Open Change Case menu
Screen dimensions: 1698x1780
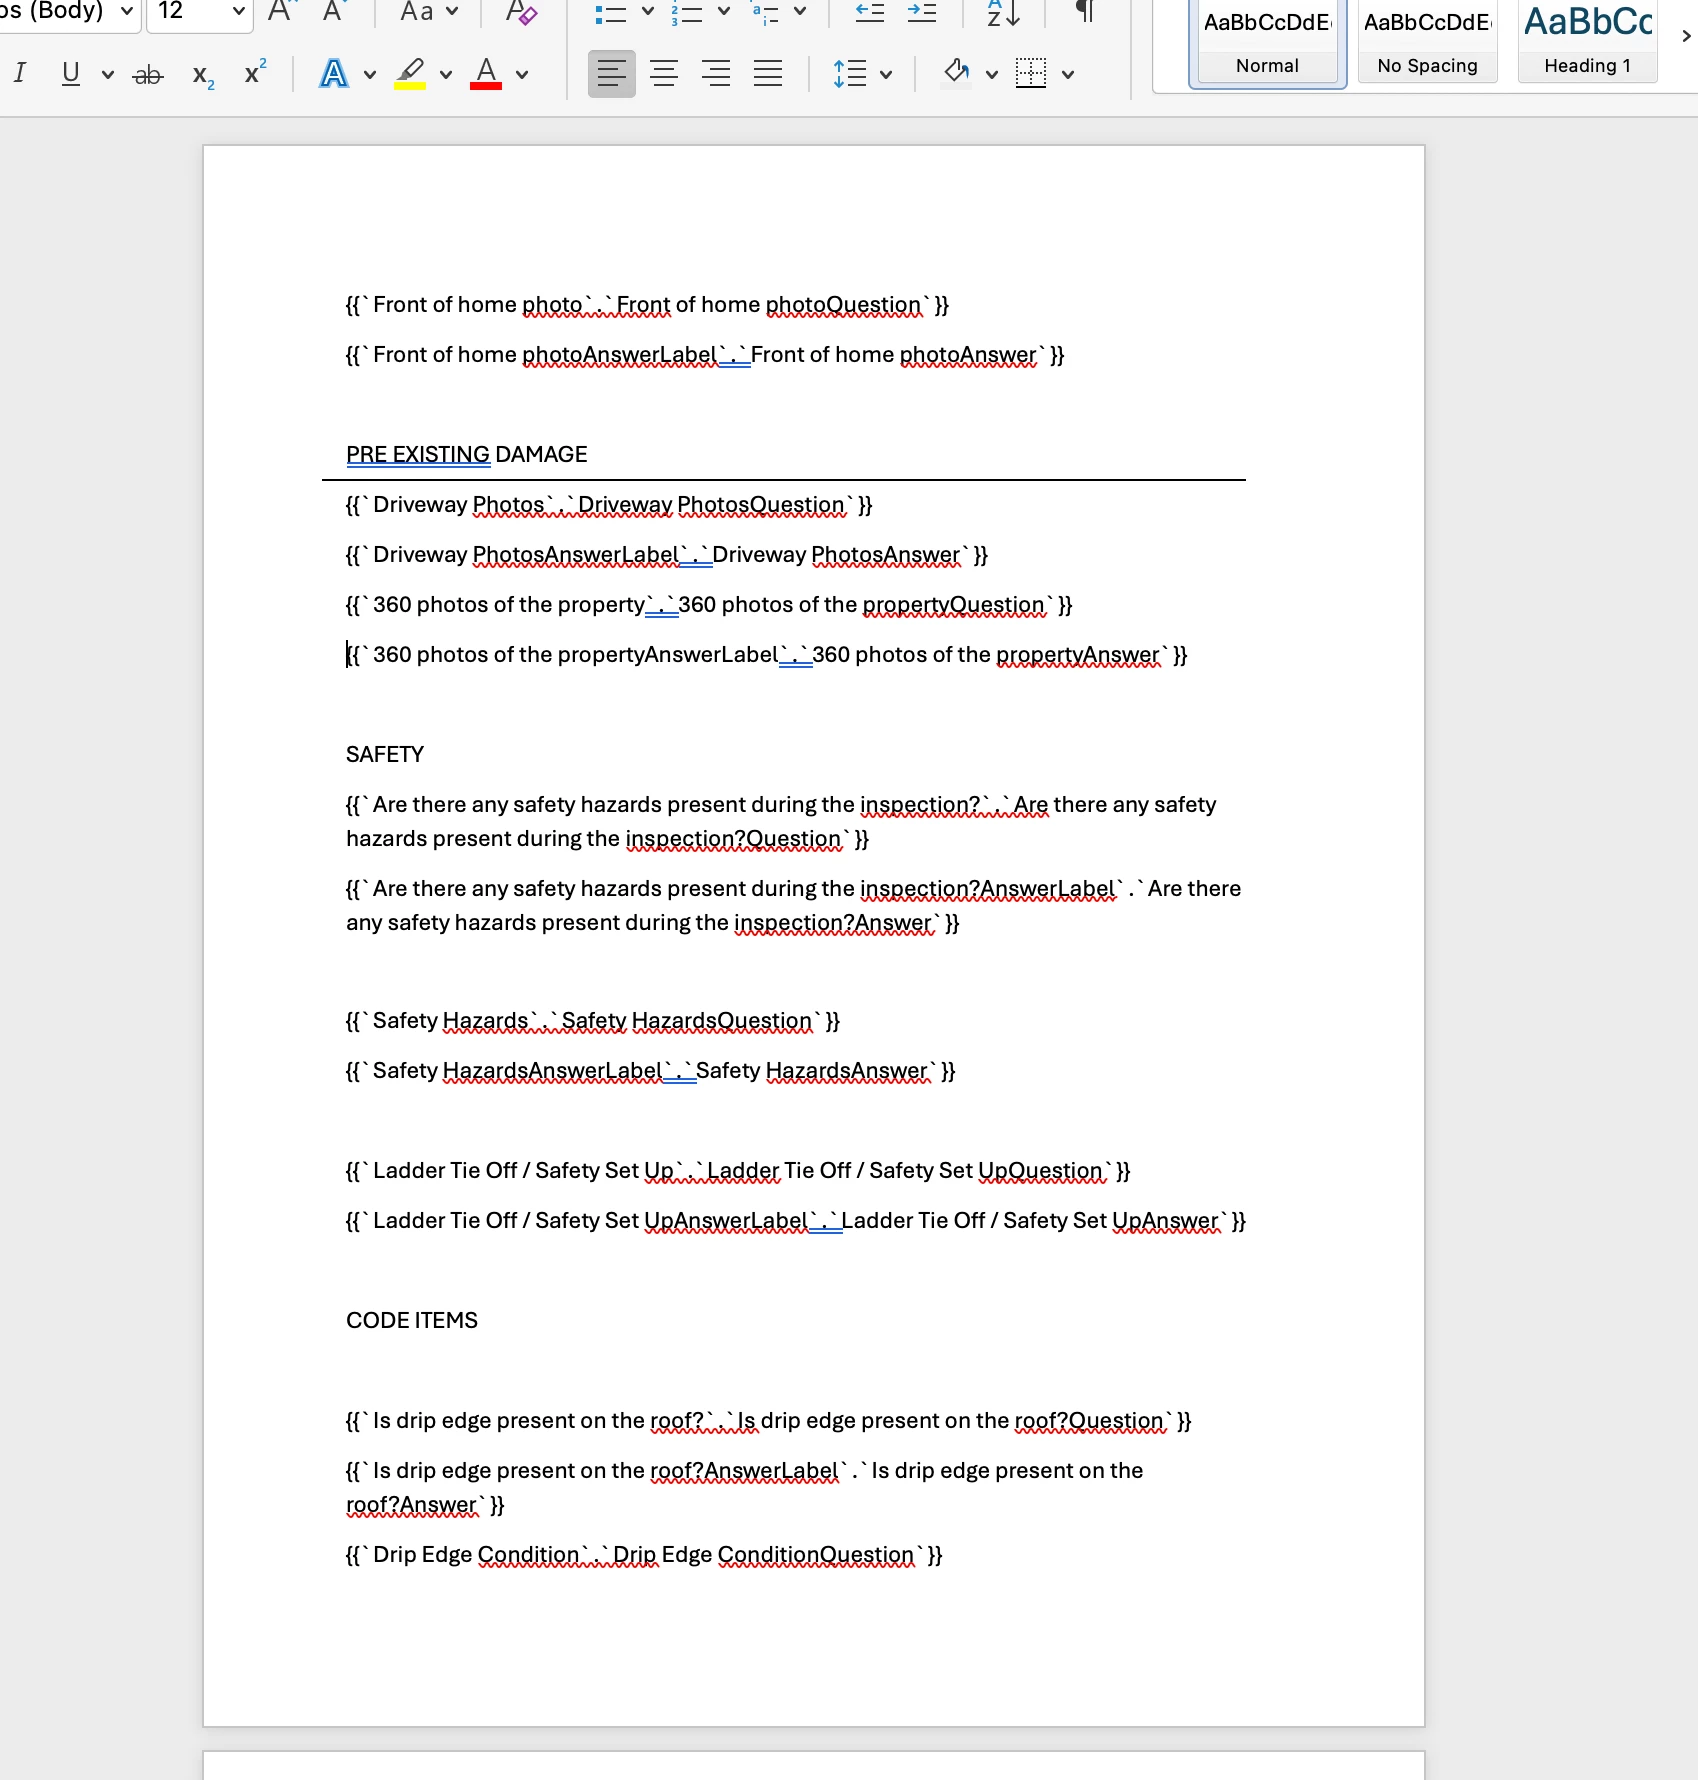point(428,12)
